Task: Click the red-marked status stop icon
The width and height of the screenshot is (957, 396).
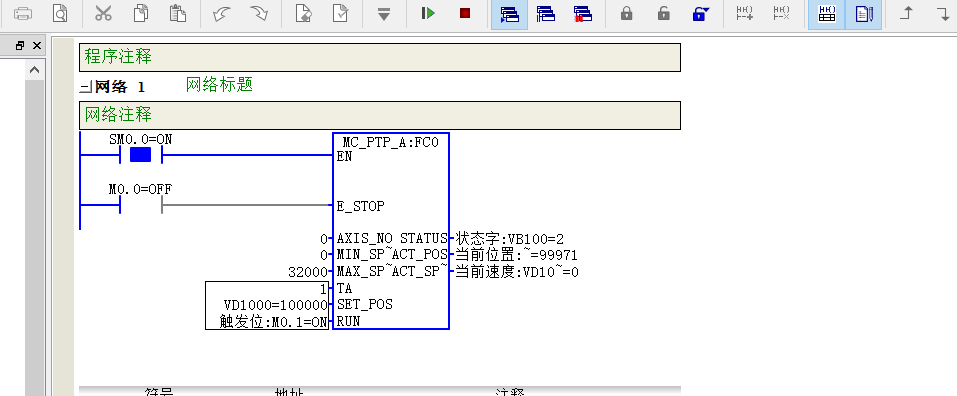Action: [x=583, y=13]
